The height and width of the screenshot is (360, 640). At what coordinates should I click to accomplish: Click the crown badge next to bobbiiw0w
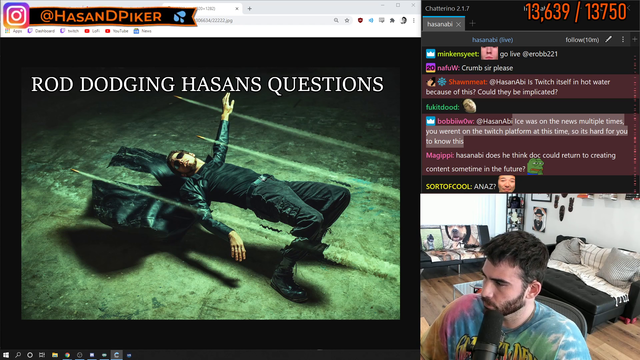431,121
